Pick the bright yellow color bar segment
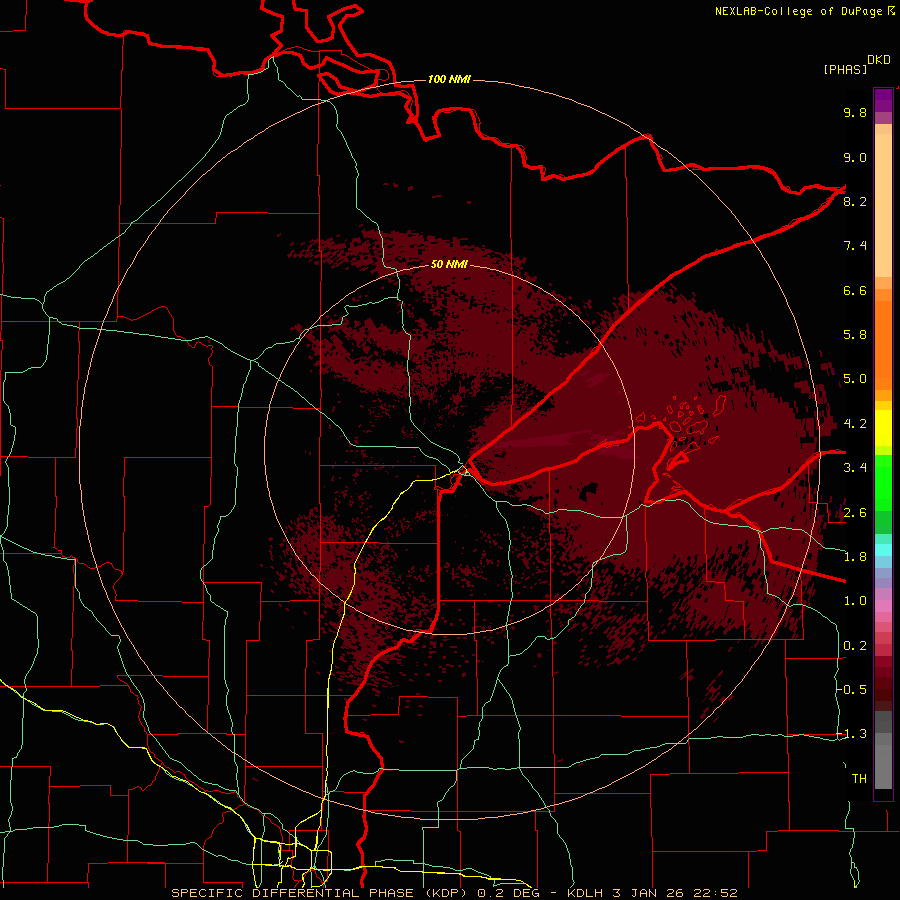The height and width of the screenshot is (900, 900). [x=883, y=428]
